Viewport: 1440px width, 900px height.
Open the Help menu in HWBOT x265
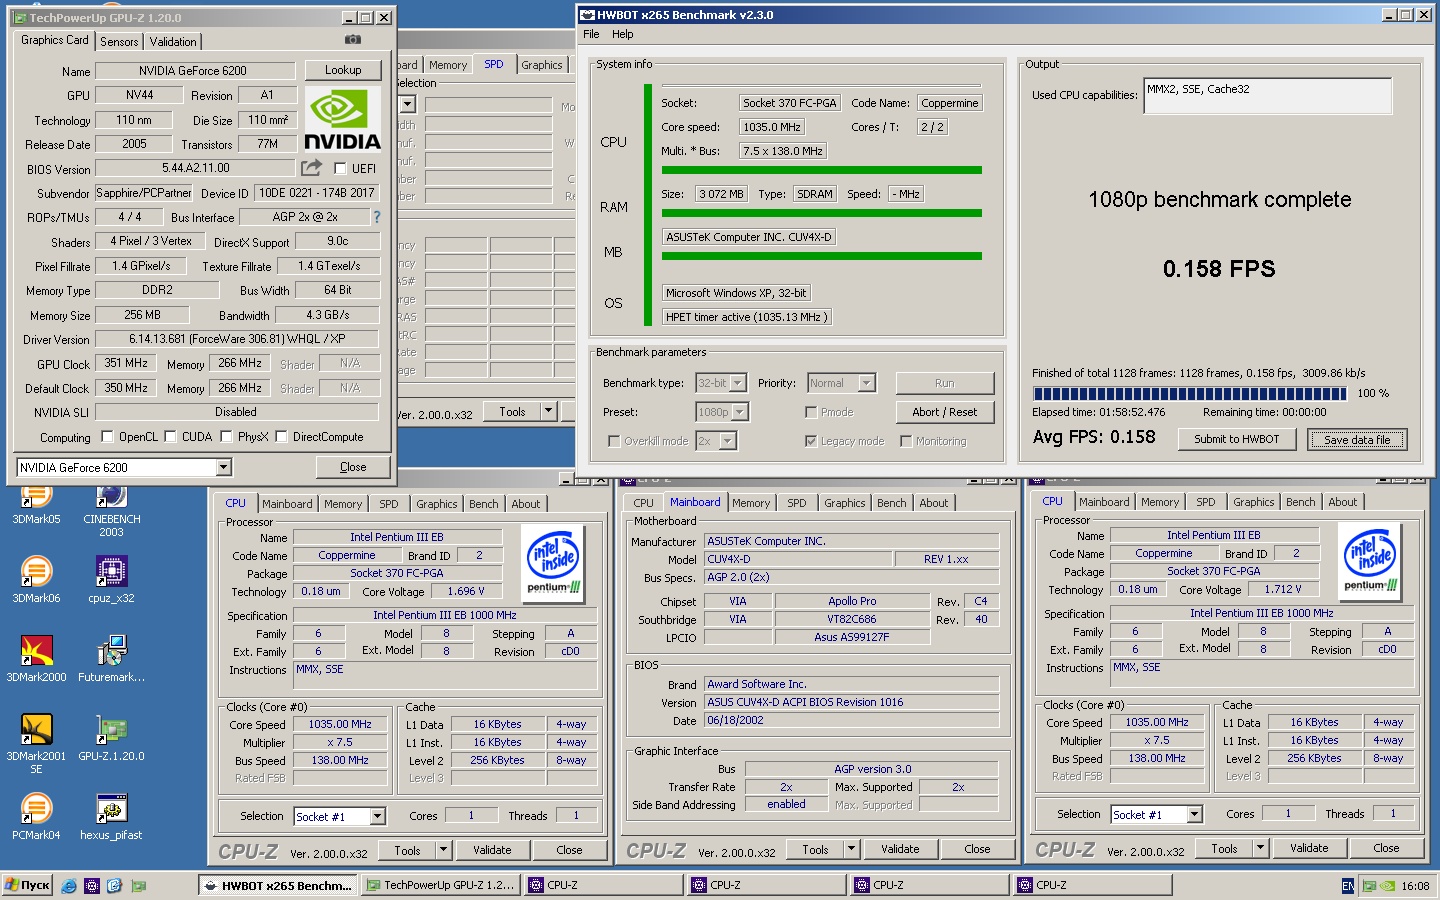tap(622, 34)
